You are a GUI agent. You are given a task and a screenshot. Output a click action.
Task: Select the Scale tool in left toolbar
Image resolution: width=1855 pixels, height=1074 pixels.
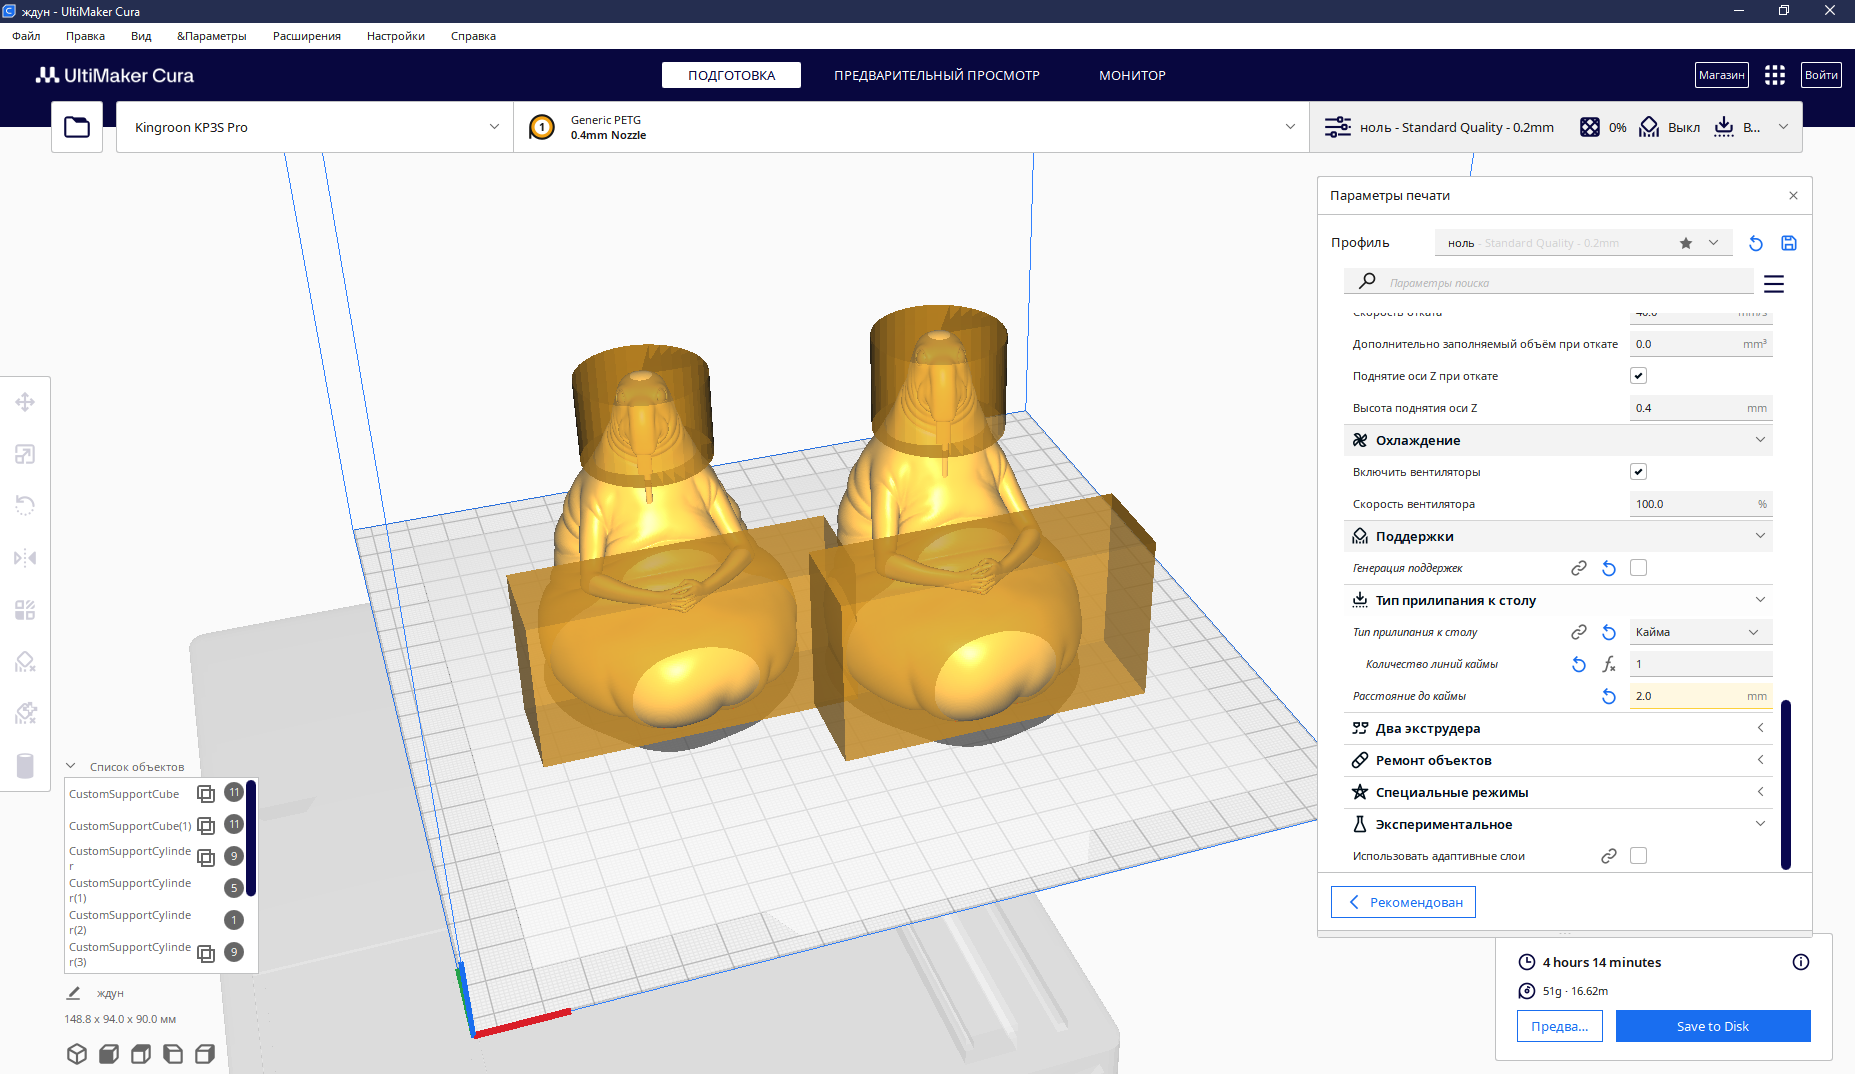pos(25,454)
